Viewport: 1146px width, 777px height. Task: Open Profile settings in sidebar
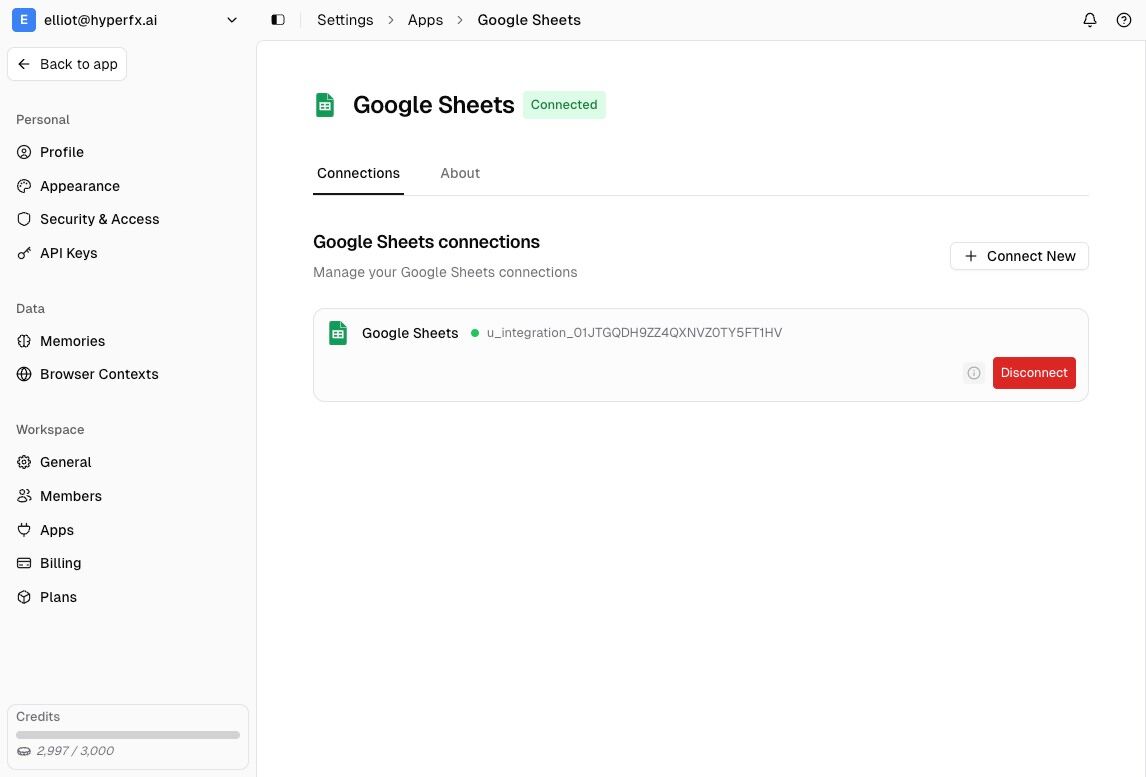click(61, 152)
